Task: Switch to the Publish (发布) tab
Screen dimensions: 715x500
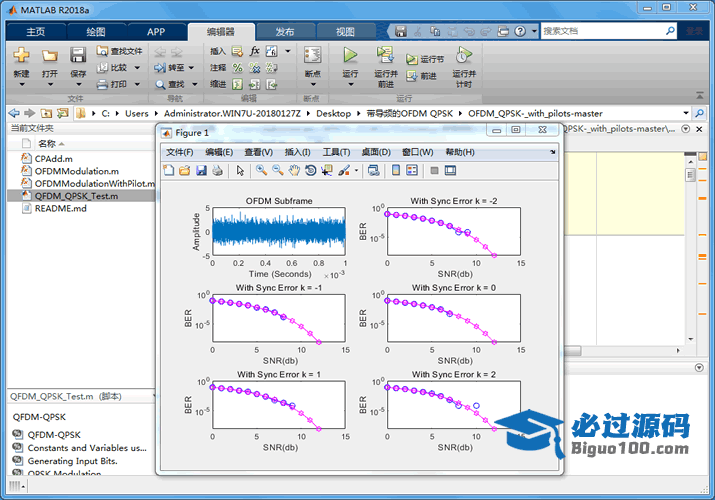Action: [285, 31]
